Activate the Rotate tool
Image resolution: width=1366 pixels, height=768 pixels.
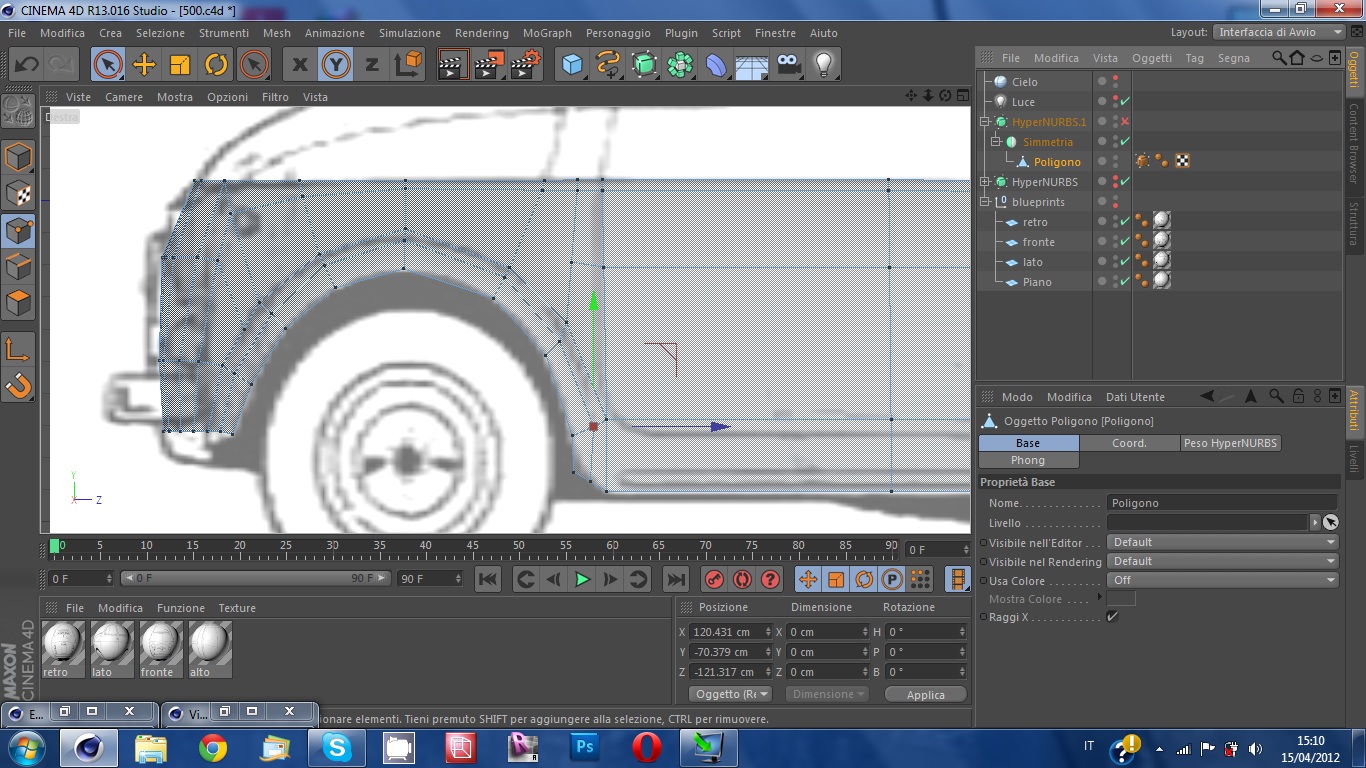pos(216,65)
